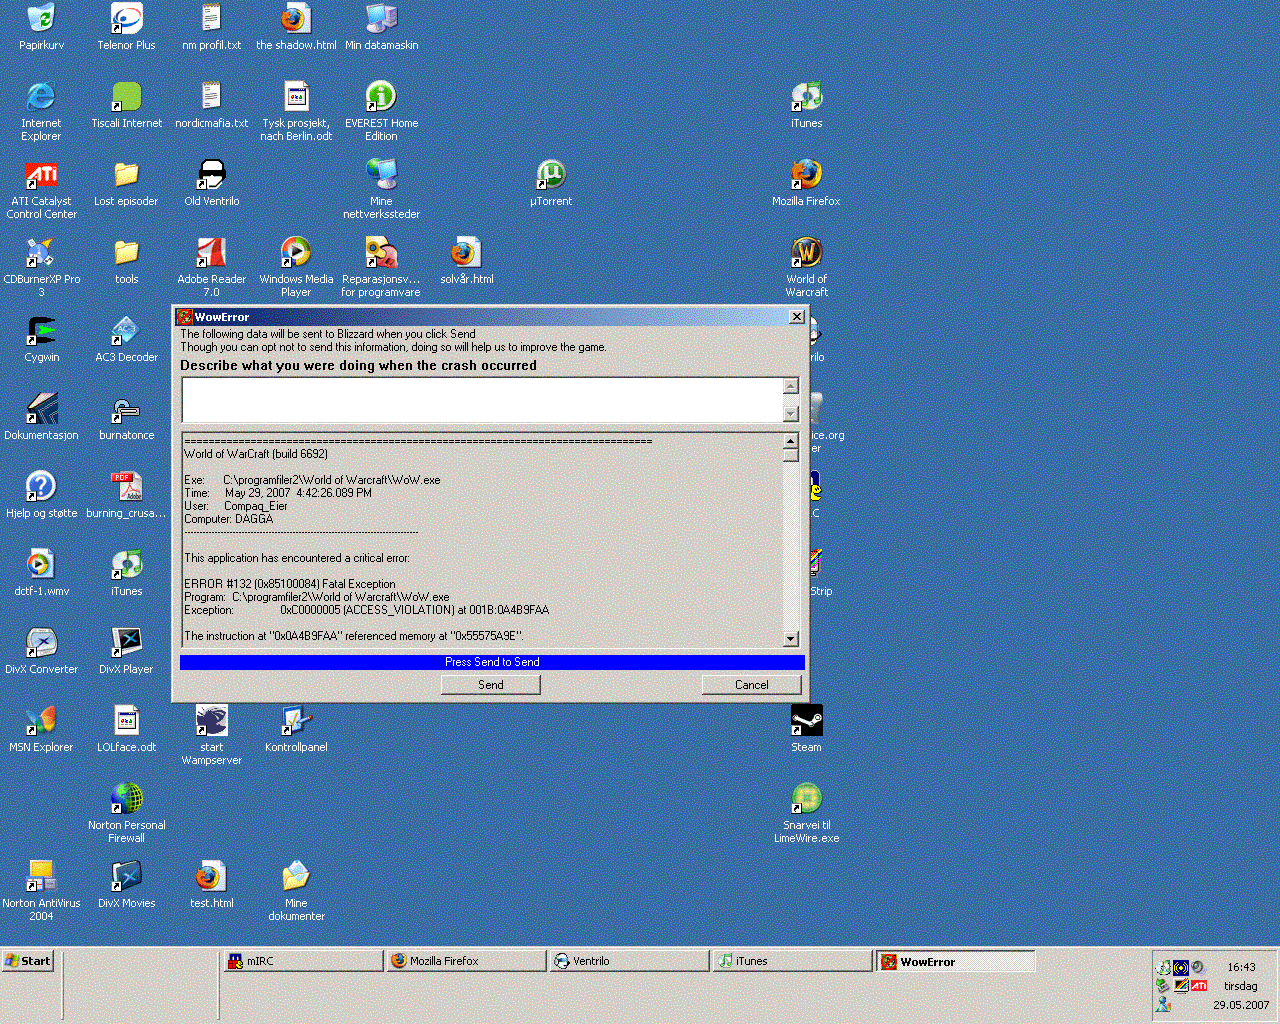Click the World of WarCraft build 6692 line
Image resolution: width=1280 pixels, height=1024 pixels.
256,454
